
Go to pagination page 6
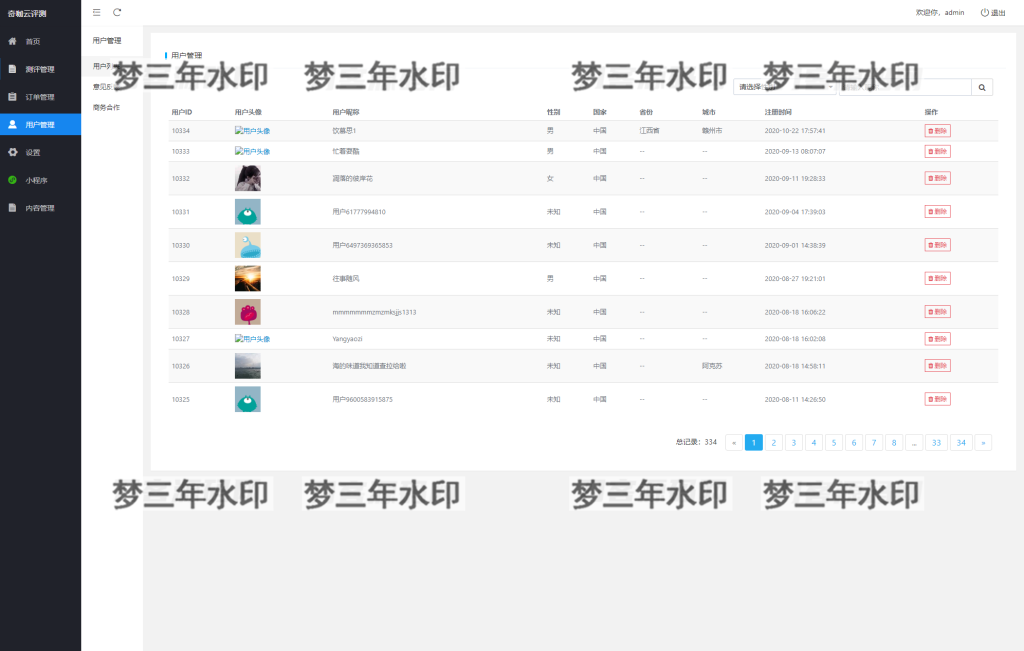point(854,443)
